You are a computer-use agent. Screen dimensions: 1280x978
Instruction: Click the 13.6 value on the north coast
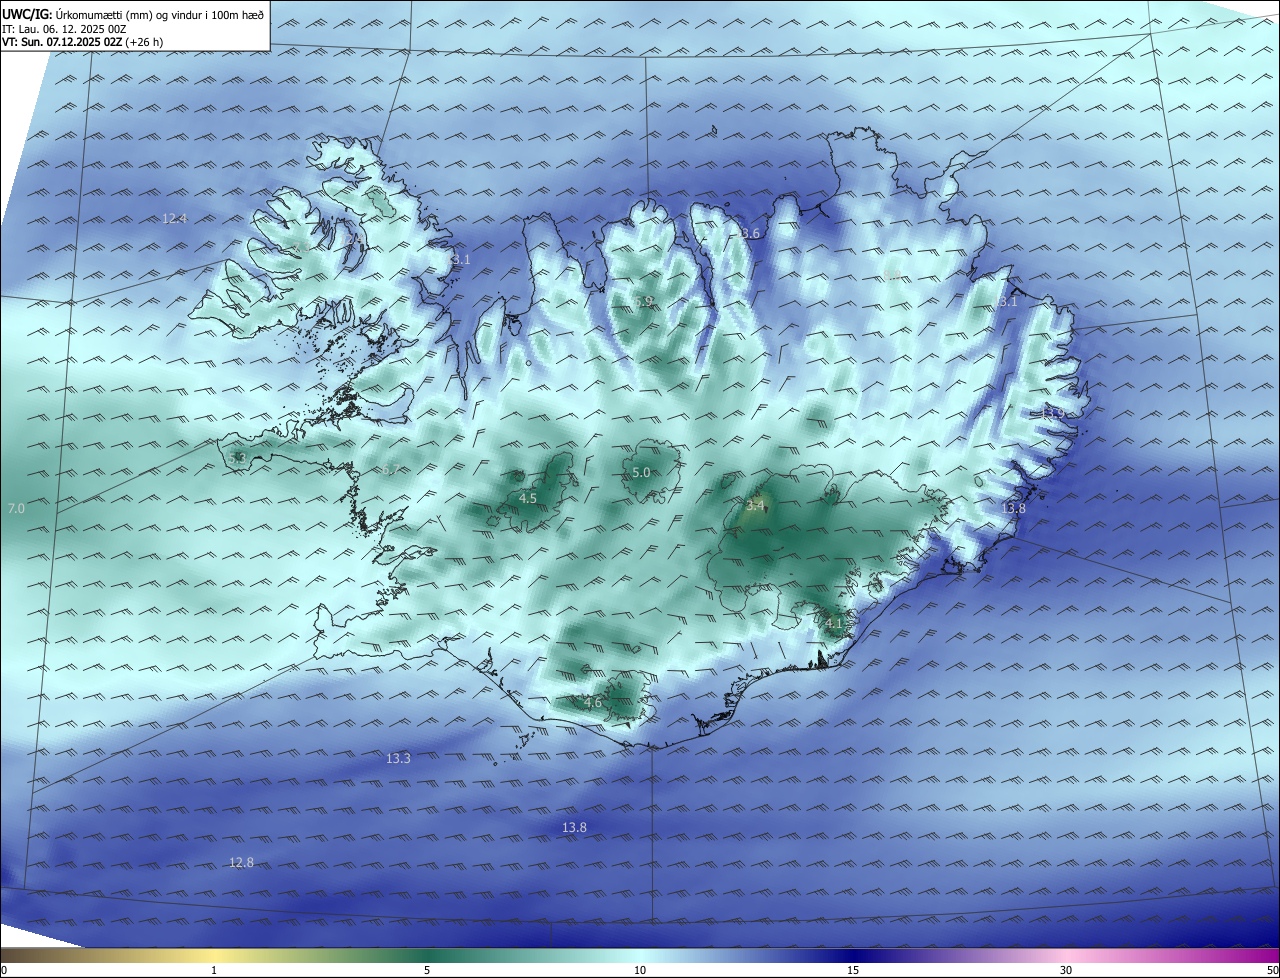[x=747, y=233]
